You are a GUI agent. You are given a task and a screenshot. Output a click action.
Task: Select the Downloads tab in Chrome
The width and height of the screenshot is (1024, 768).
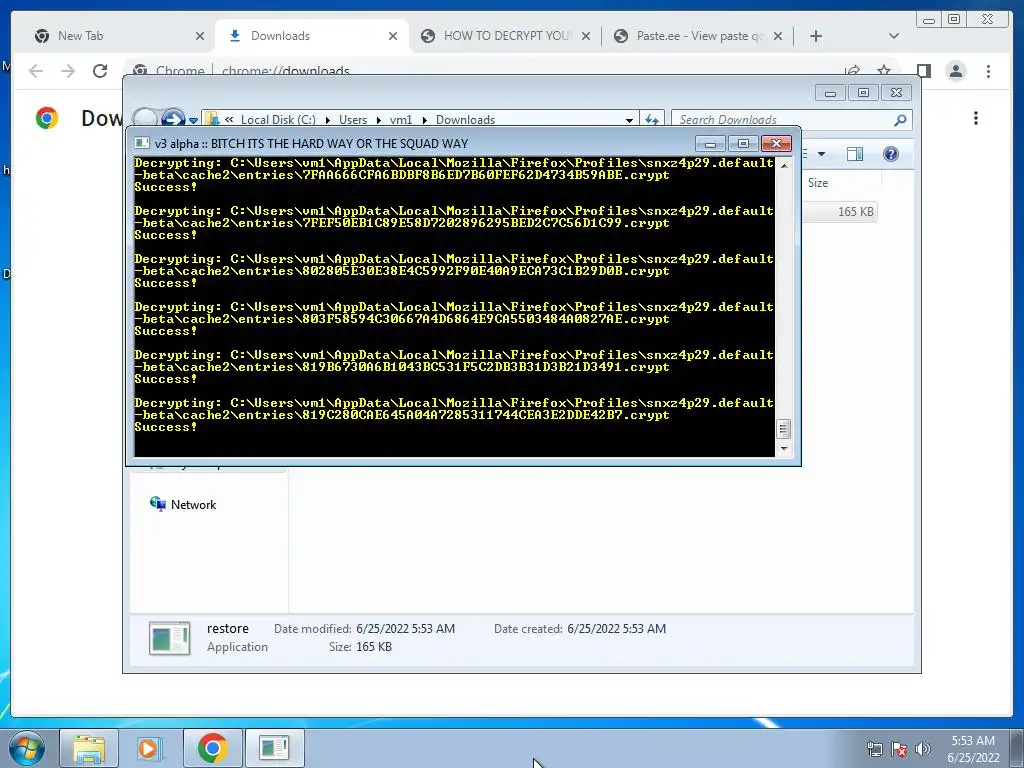pos(312,36)
